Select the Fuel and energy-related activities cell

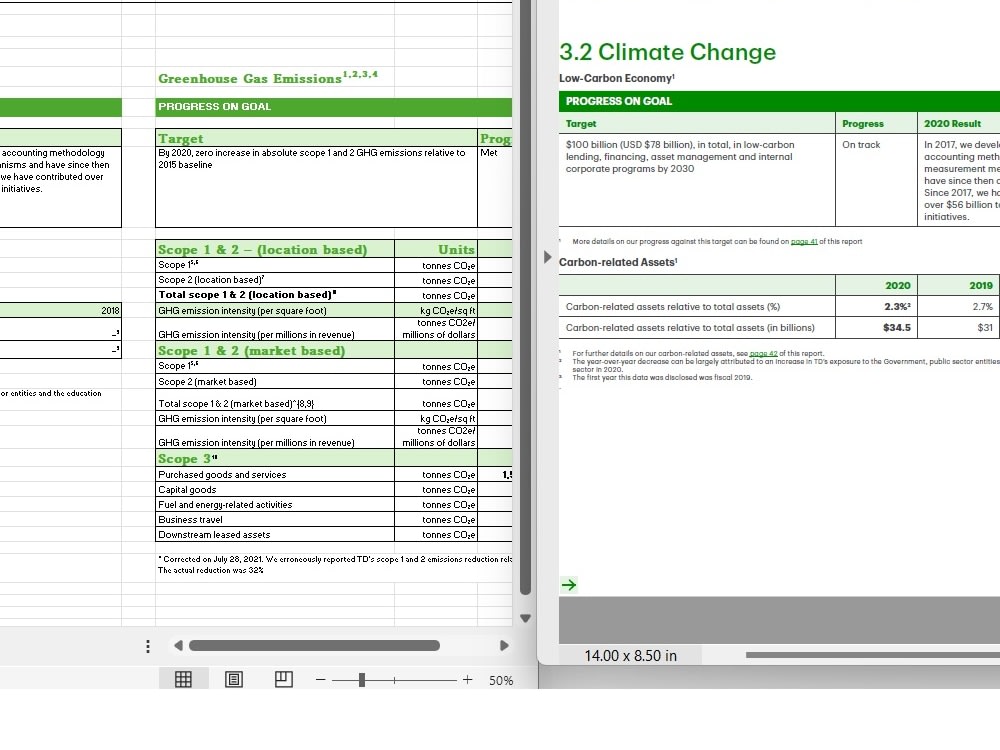click(275, 504)
